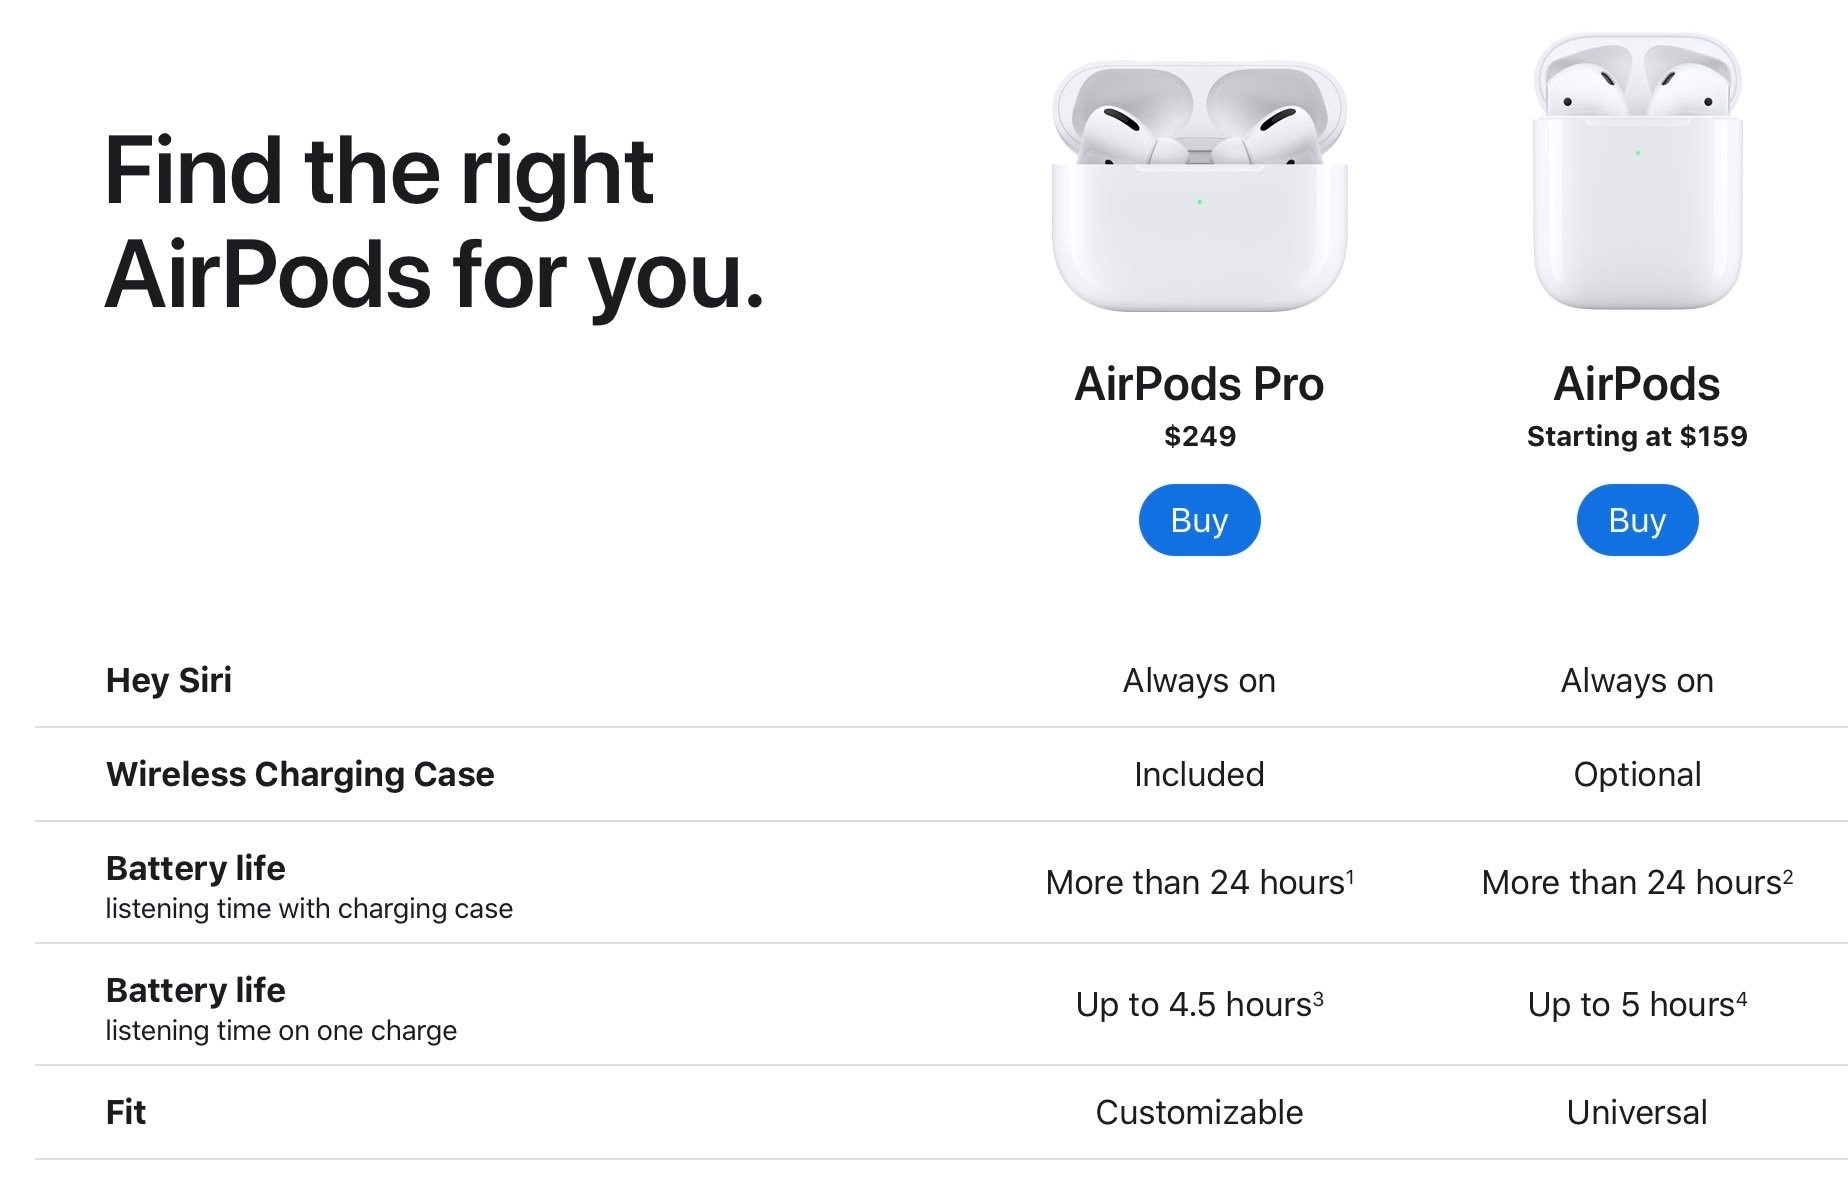The image size is (1848, 1190).
Task: Click Buy for AirPods Pro
Action: click(1198, 520)
